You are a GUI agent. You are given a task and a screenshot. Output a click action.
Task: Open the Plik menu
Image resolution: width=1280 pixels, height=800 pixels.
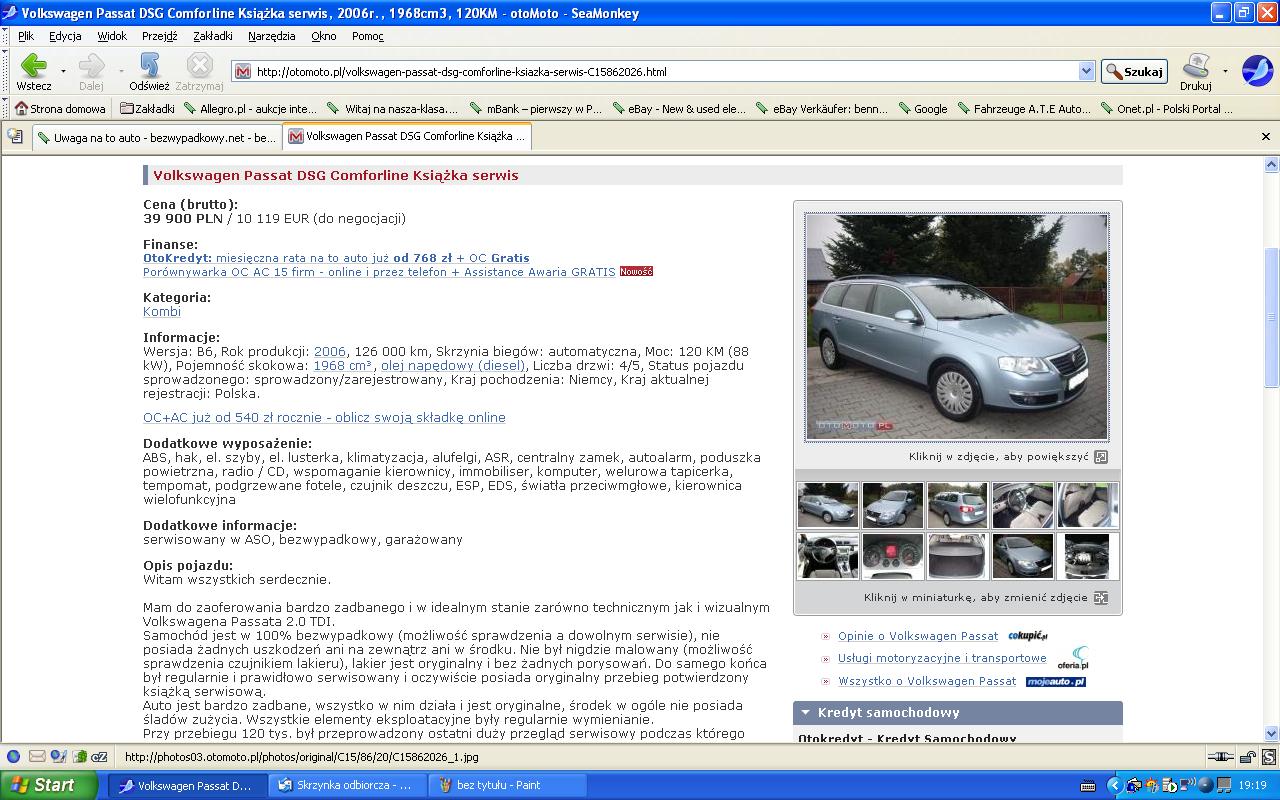point(26,36)
